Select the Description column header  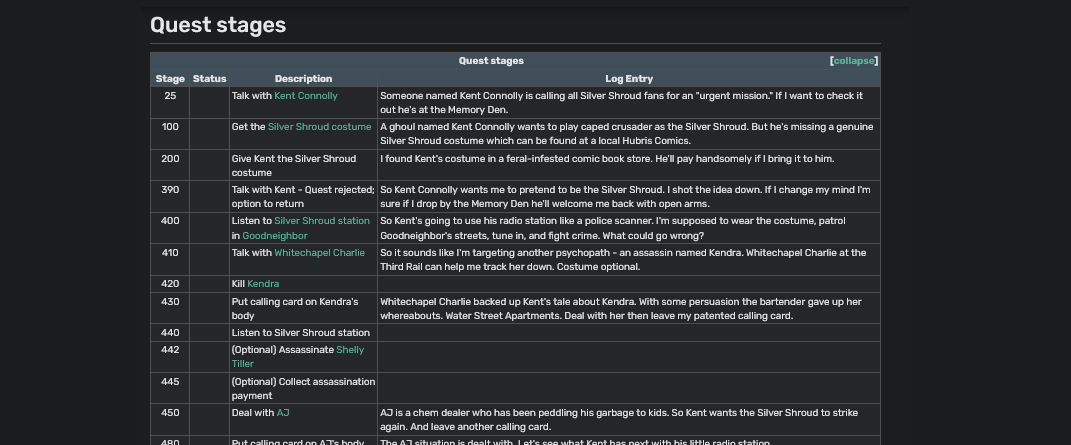303,79
